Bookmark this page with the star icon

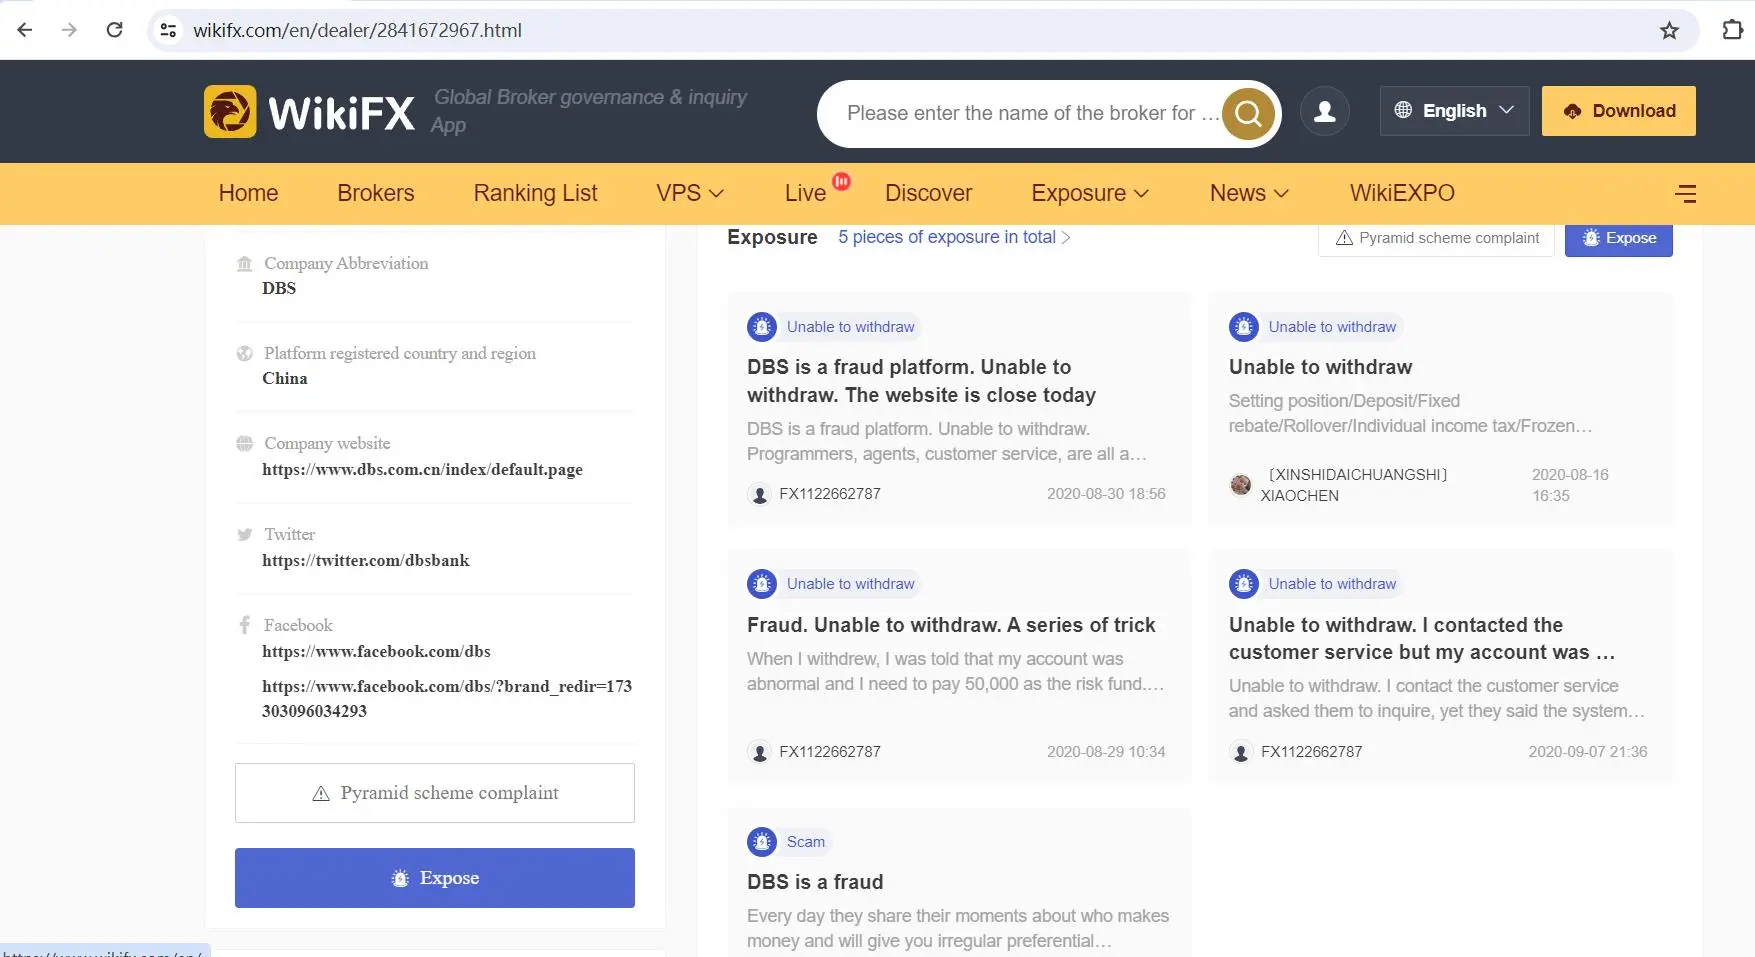pos(1669,30)
